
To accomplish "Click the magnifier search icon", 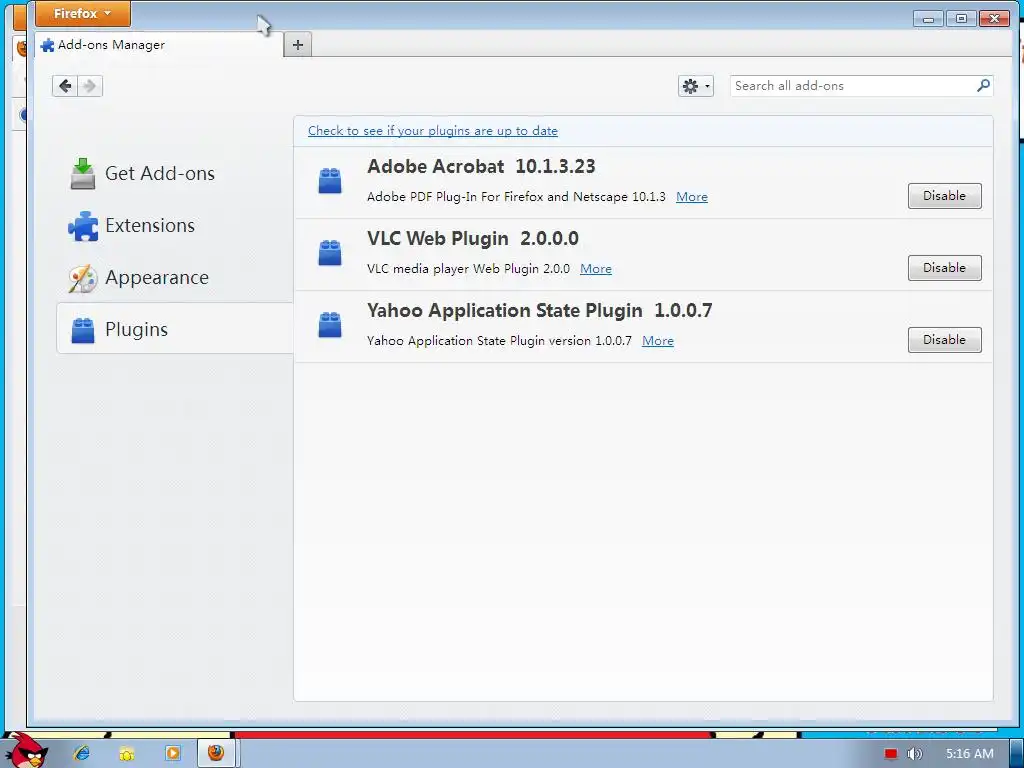I will pyautogui.click(x=983, y=86).
